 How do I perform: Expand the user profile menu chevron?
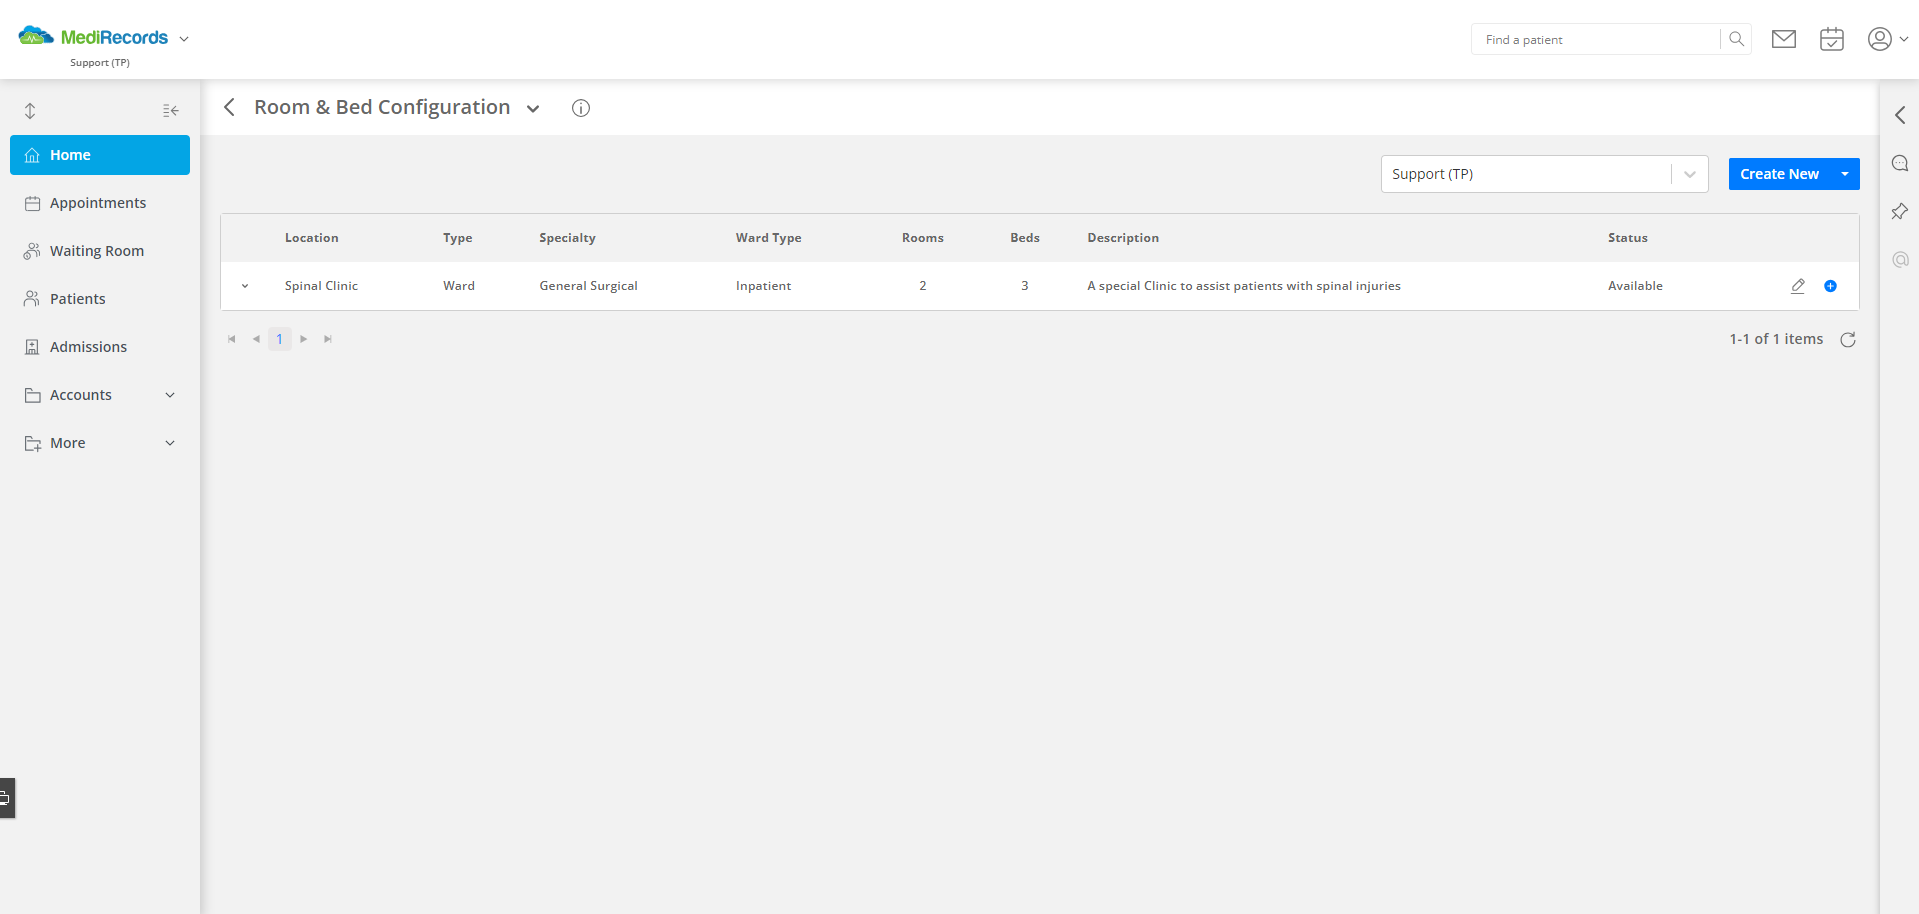pos(1904,39)
